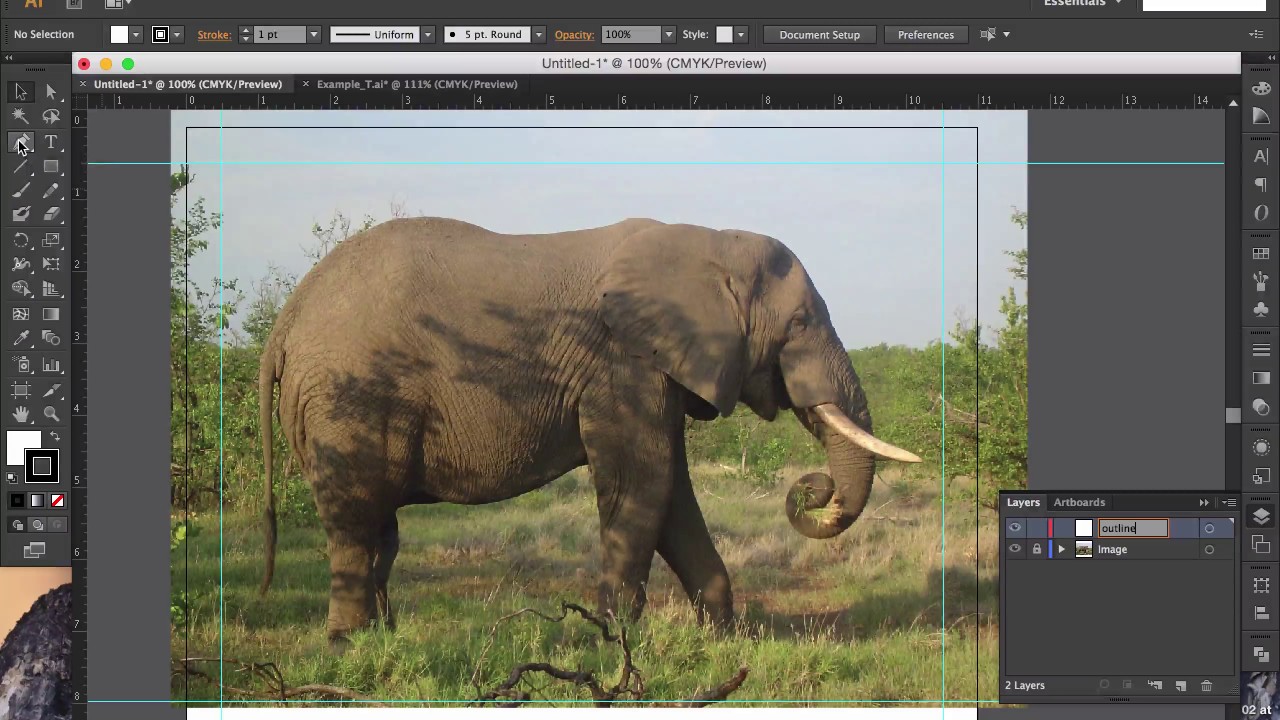Click the black stroke color swatch
This screenshot has width=1280, height=720.
point(42,466)
